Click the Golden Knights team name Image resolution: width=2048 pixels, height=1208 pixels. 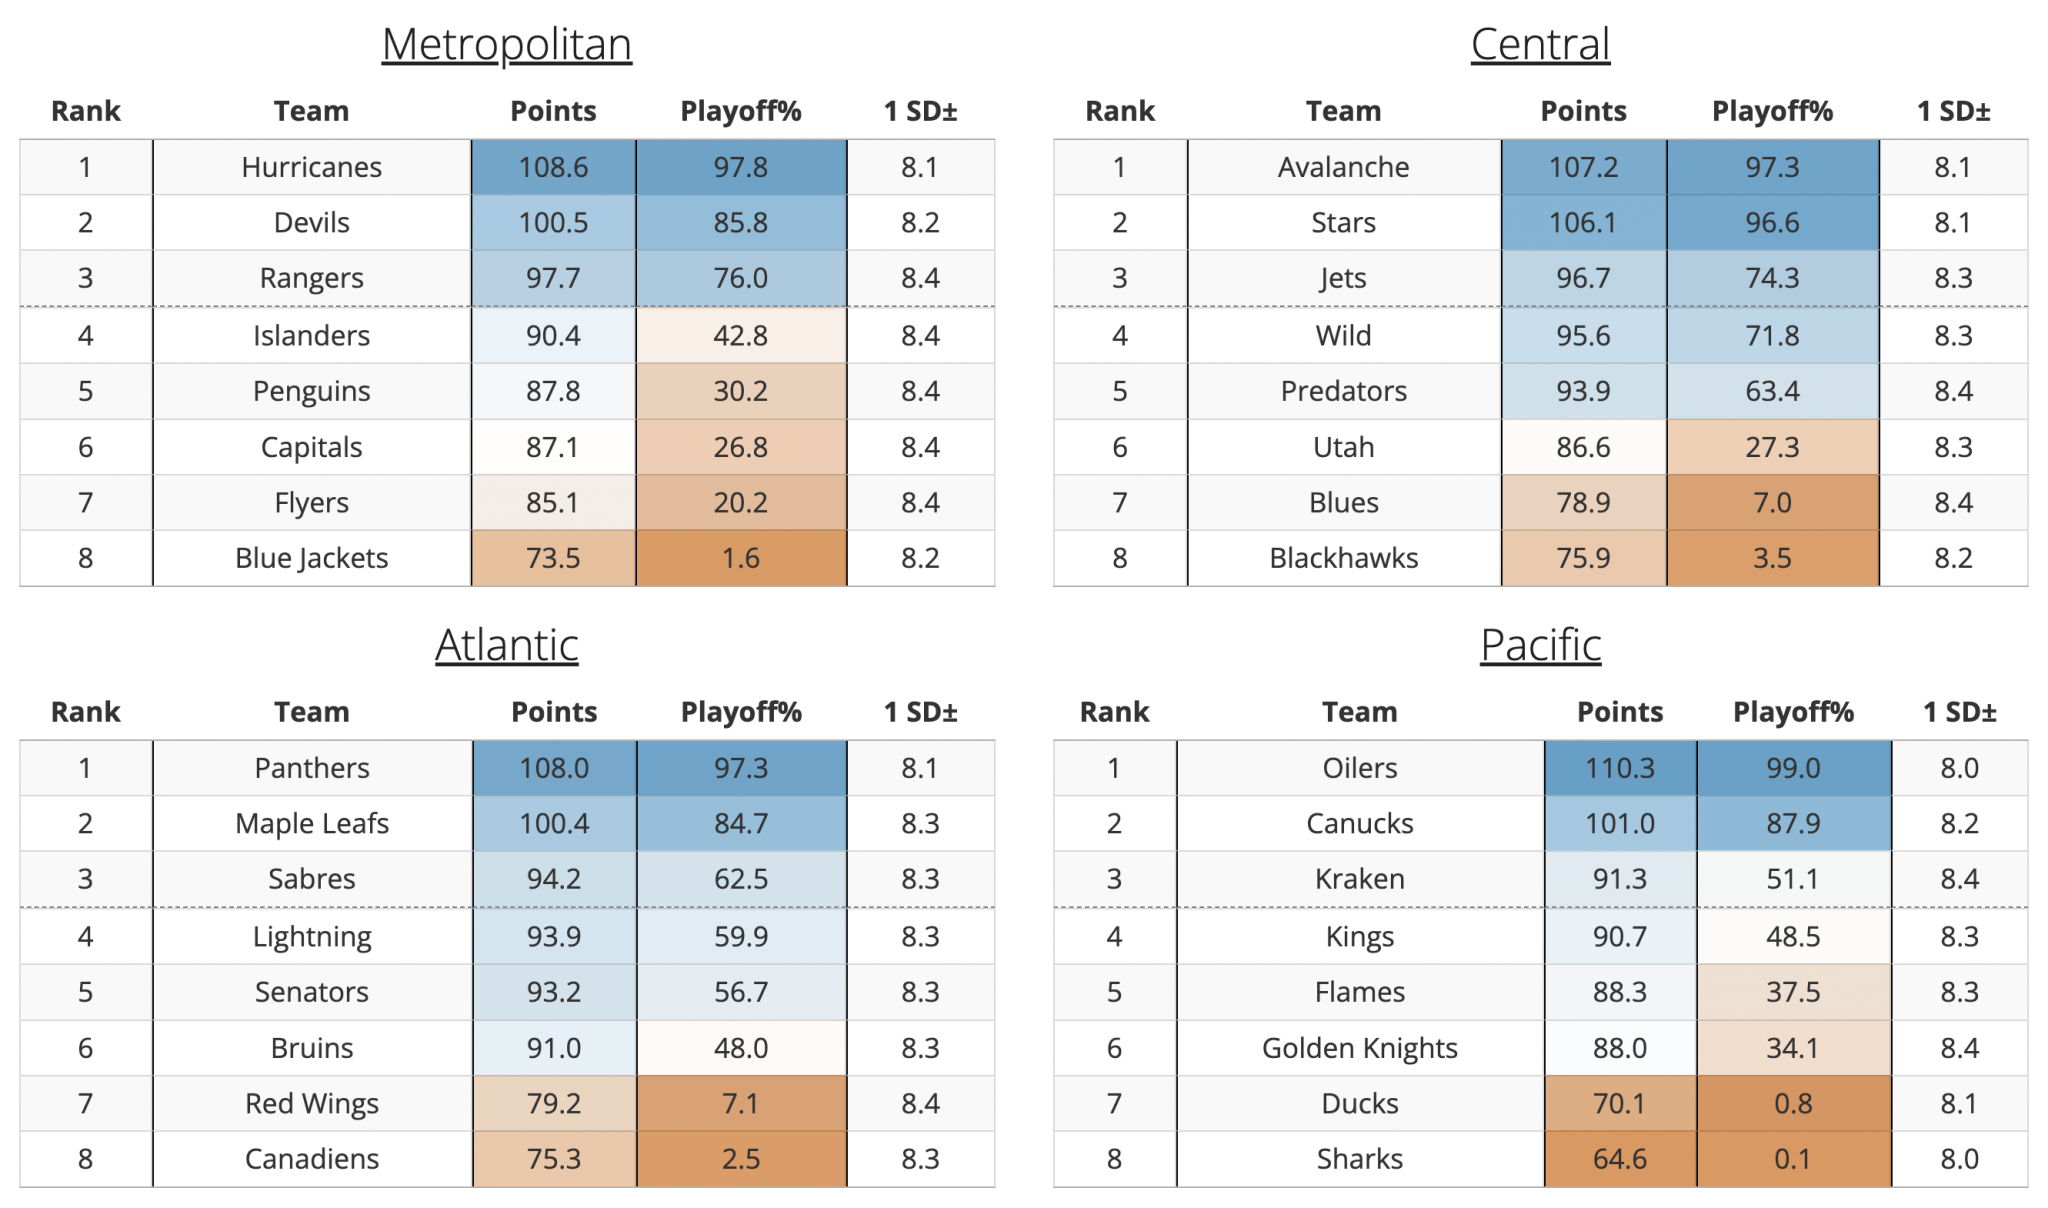click(x=1359, y=1048)
